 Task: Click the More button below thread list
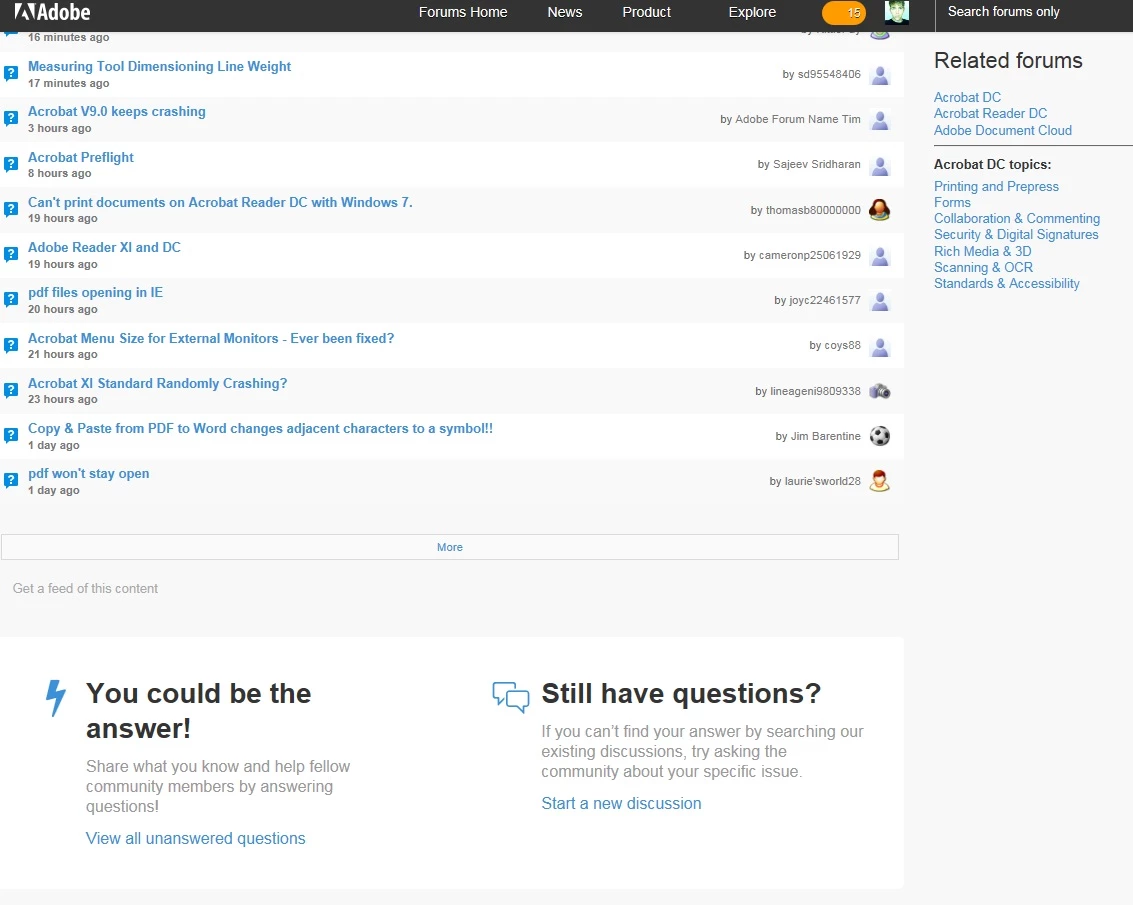(x=449, y=547)
